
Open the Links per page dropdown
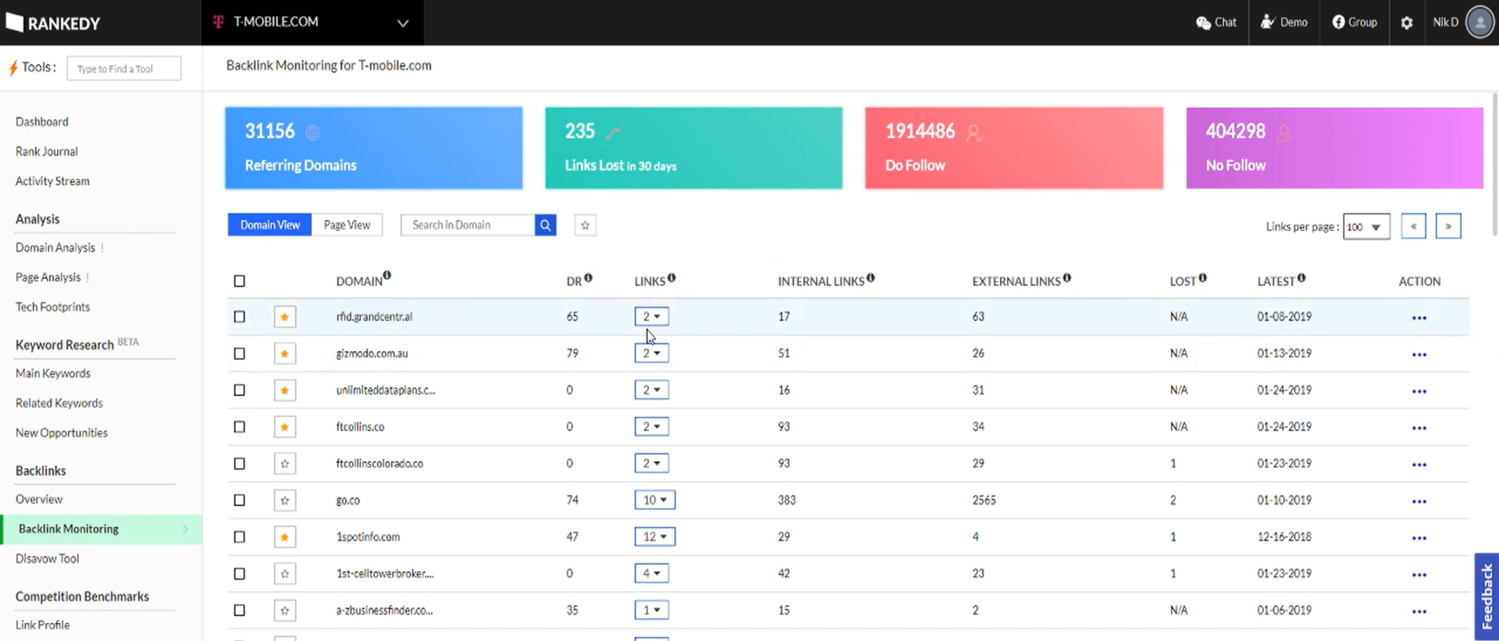[x=1366, y=227]
